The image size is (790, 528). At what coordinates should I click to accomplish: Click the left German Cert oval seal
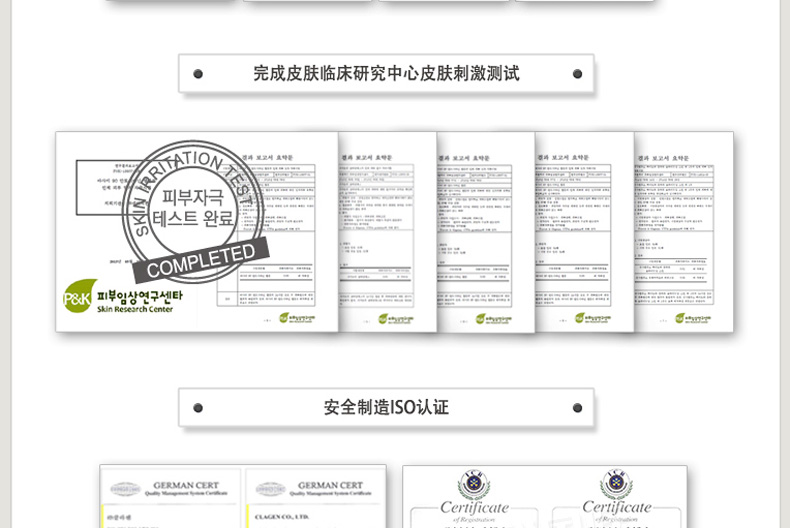(125, 489)
